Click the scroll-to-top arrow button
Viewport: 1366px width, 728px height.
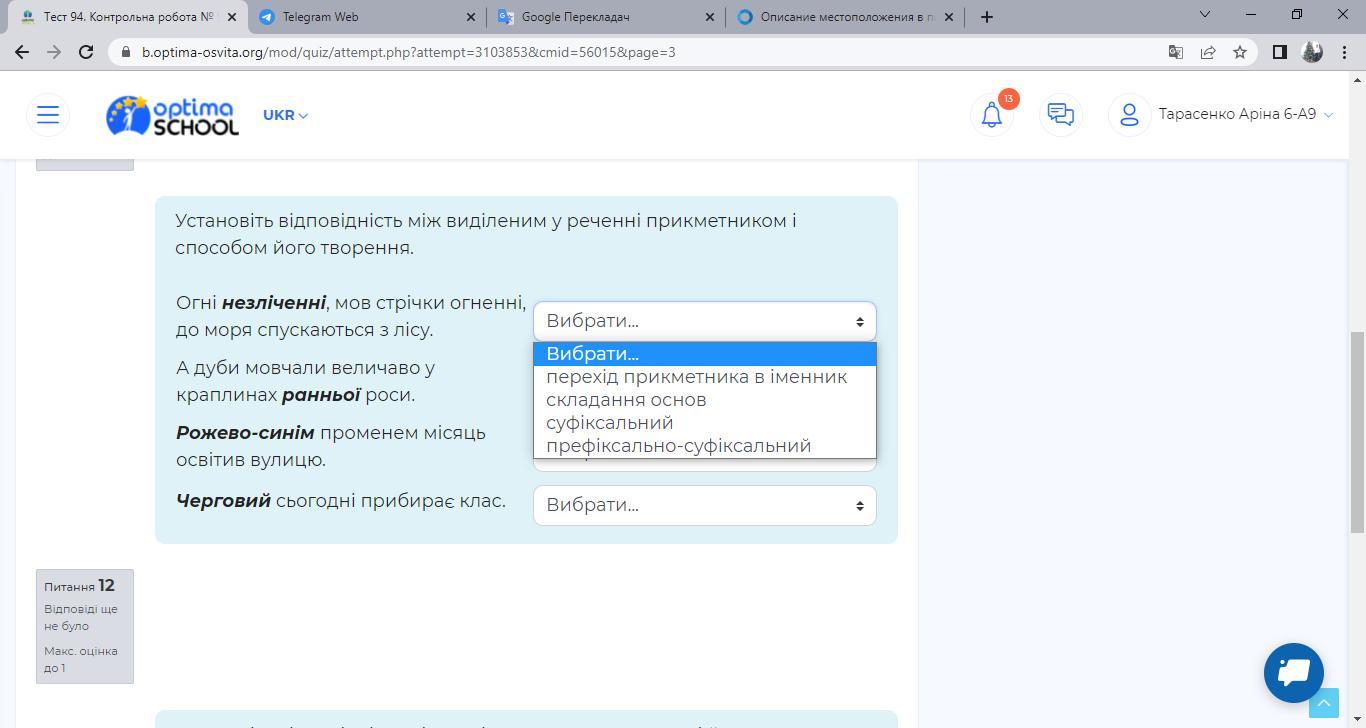(x=1323, y=703)
